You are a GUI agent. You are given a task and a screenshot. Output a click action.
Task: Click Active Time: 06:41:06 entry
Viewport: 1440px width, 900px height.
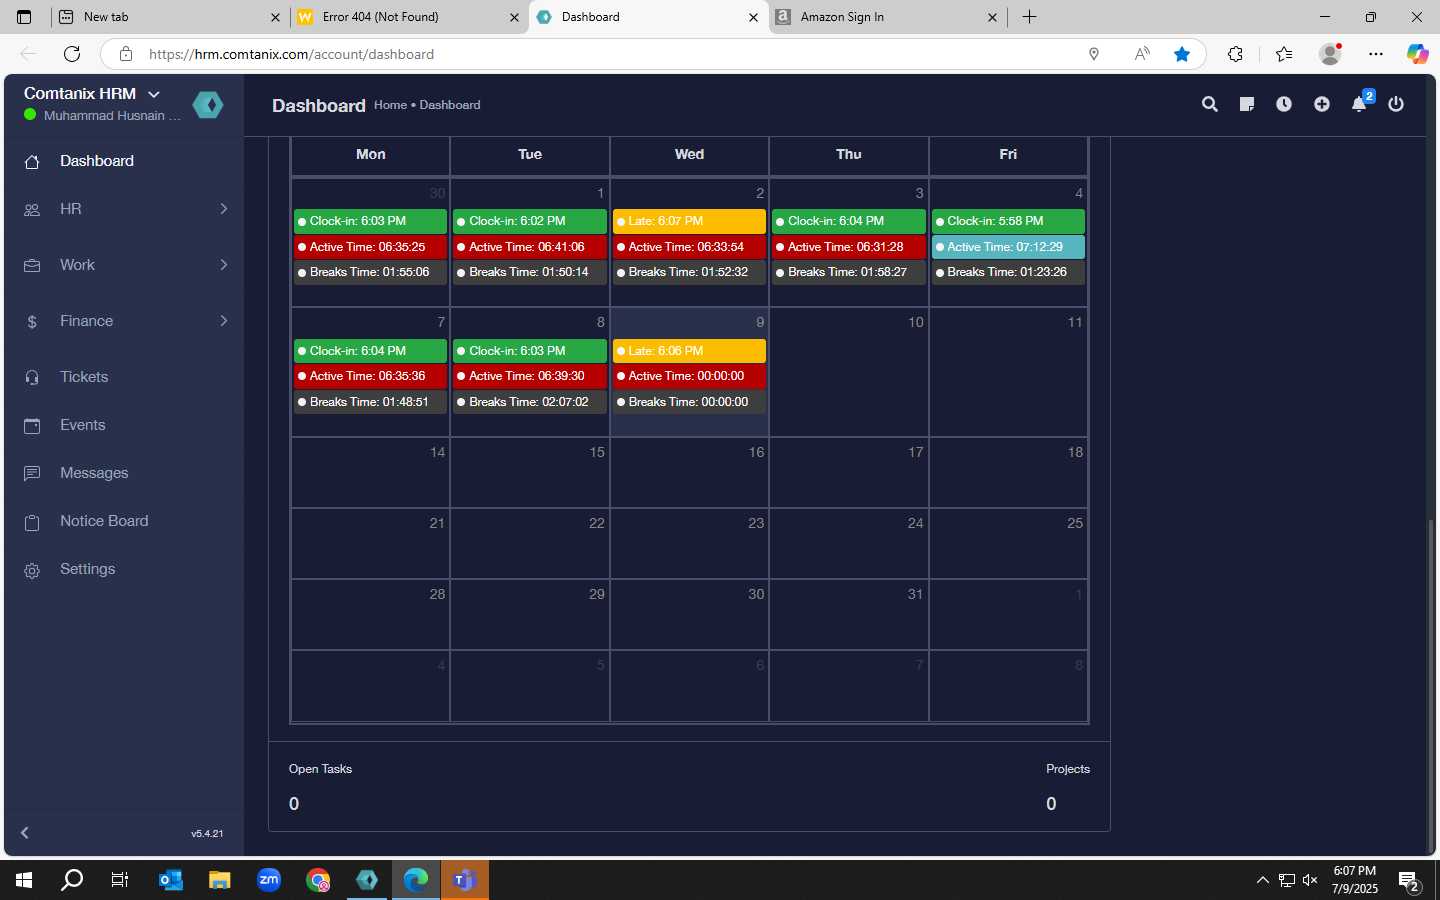tap(530, 247)
